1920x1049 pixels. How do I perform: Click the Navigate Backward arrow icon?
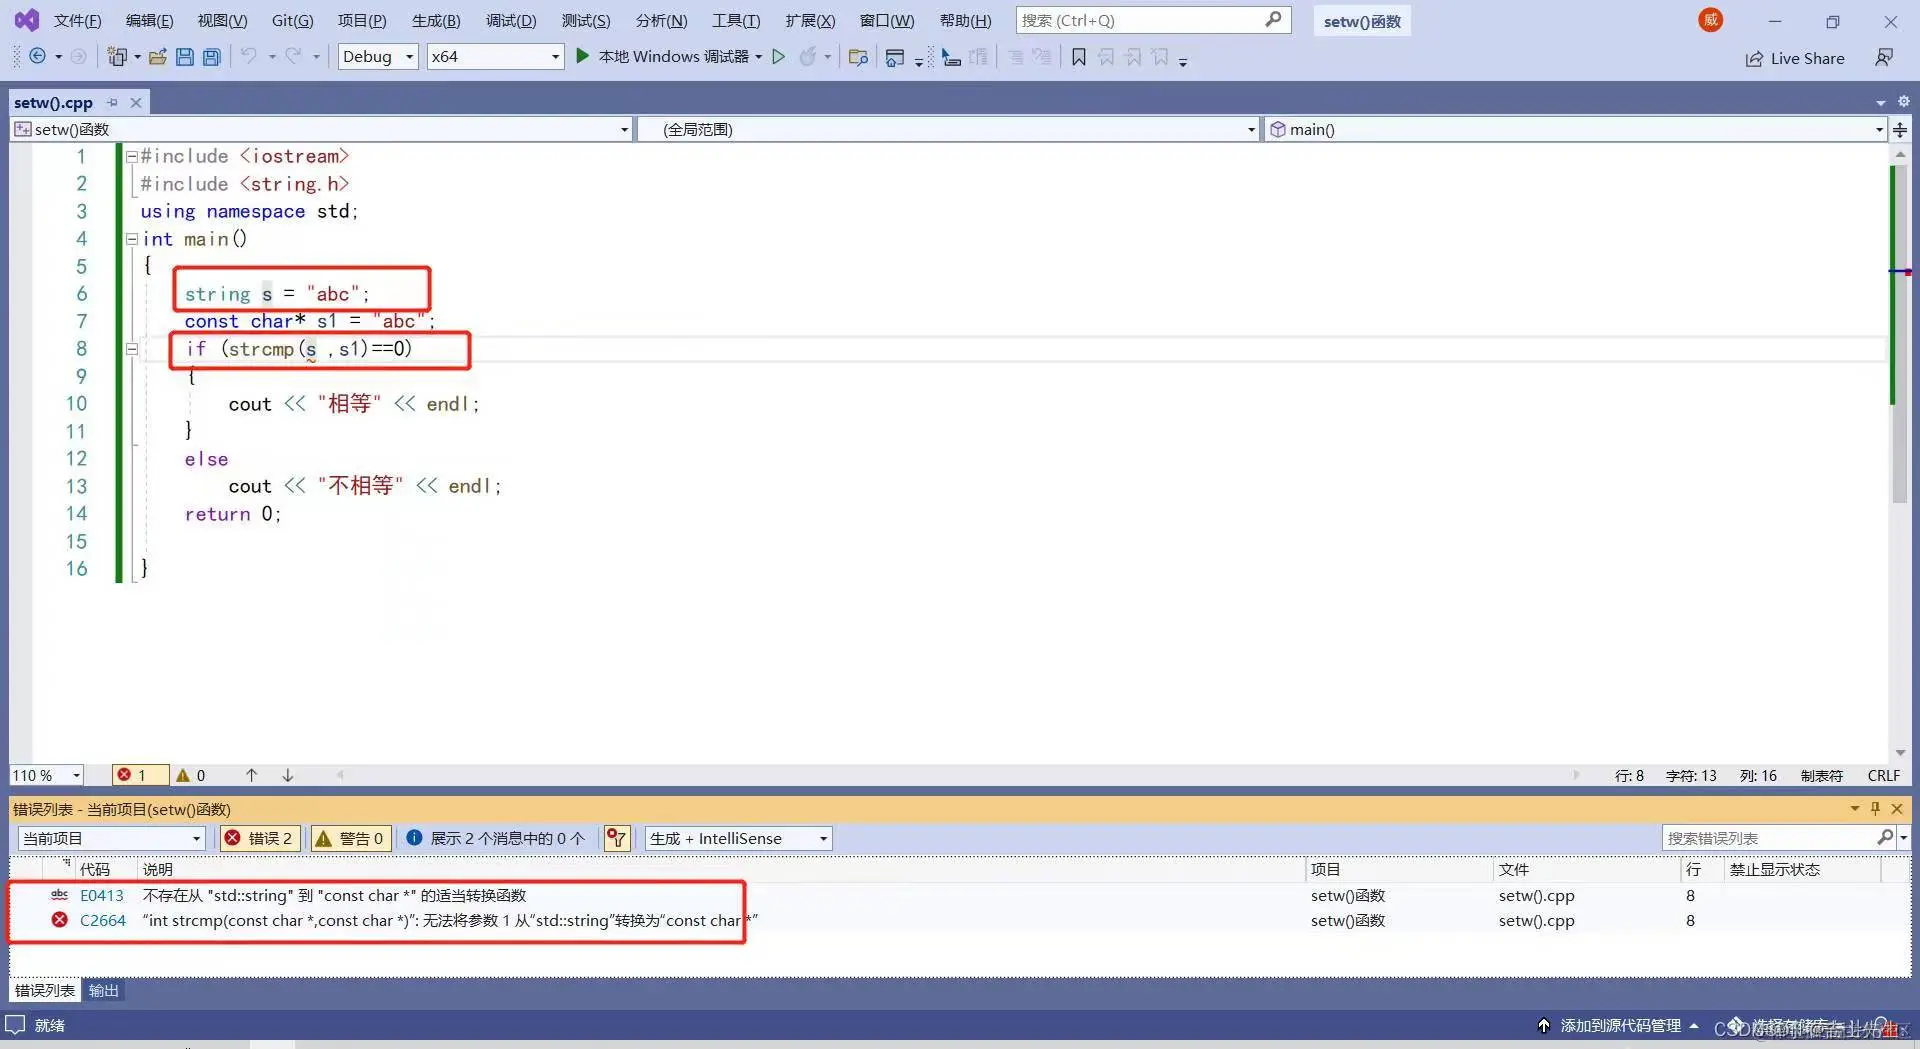pyautogui.click(x=37, y=57)
